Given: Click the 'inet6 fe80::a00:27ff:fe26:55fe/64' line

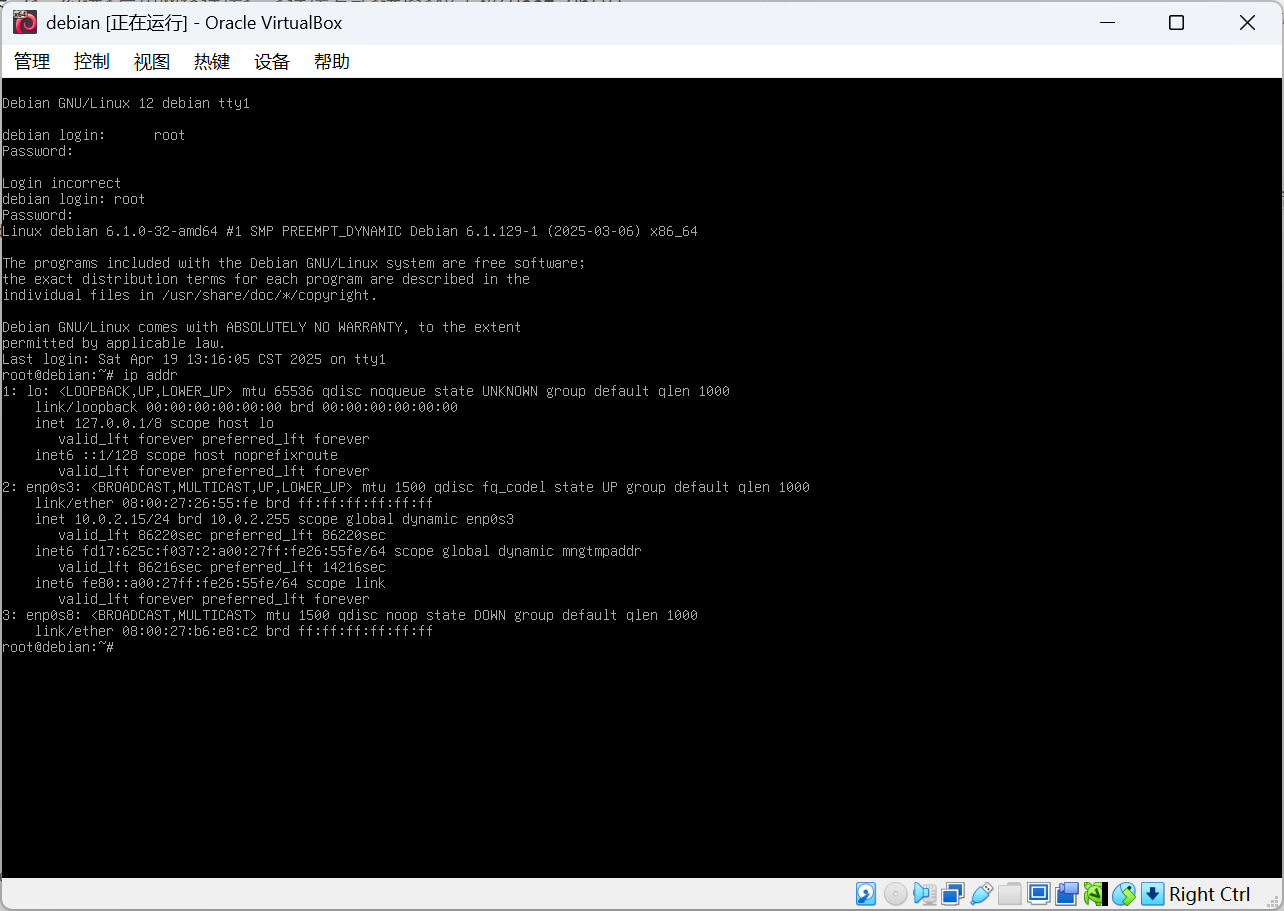Looking at the screenshot, I should coord(210,583).
